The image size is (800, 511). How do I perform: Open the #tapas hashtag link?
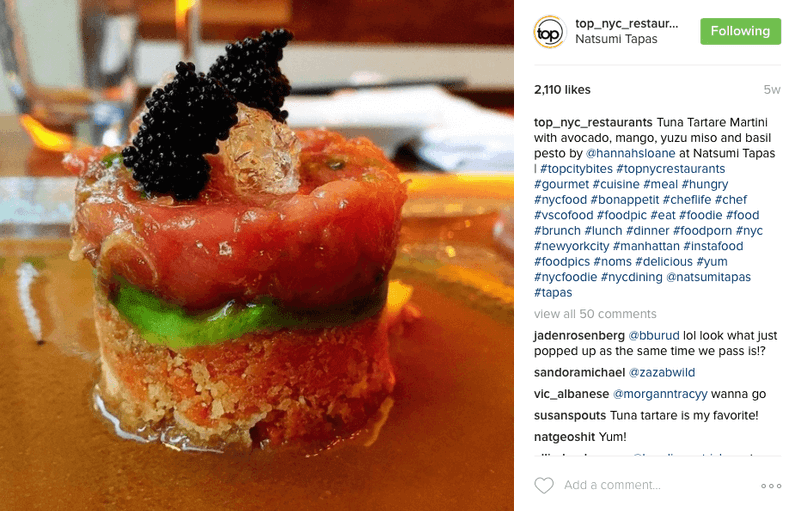553,293
